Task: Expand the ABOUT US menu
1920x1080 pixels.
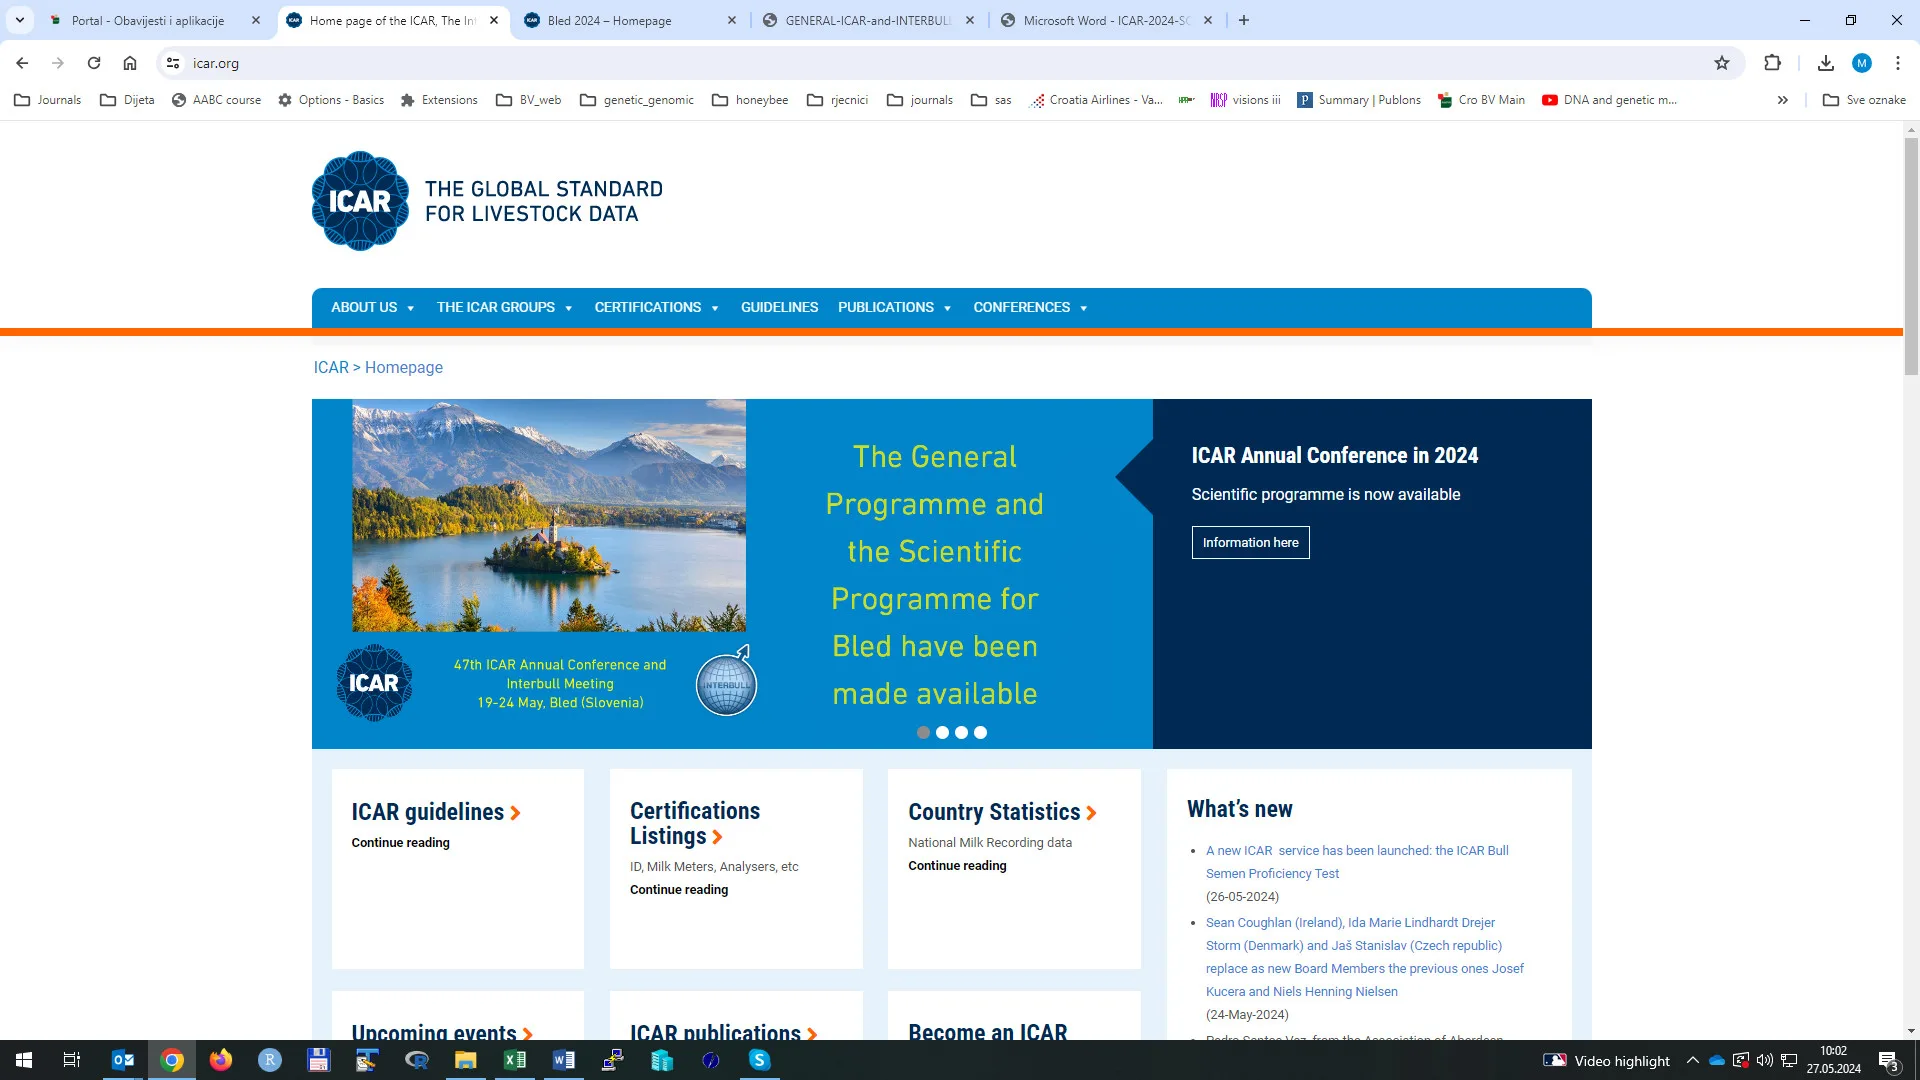Action: pos(372,307)
